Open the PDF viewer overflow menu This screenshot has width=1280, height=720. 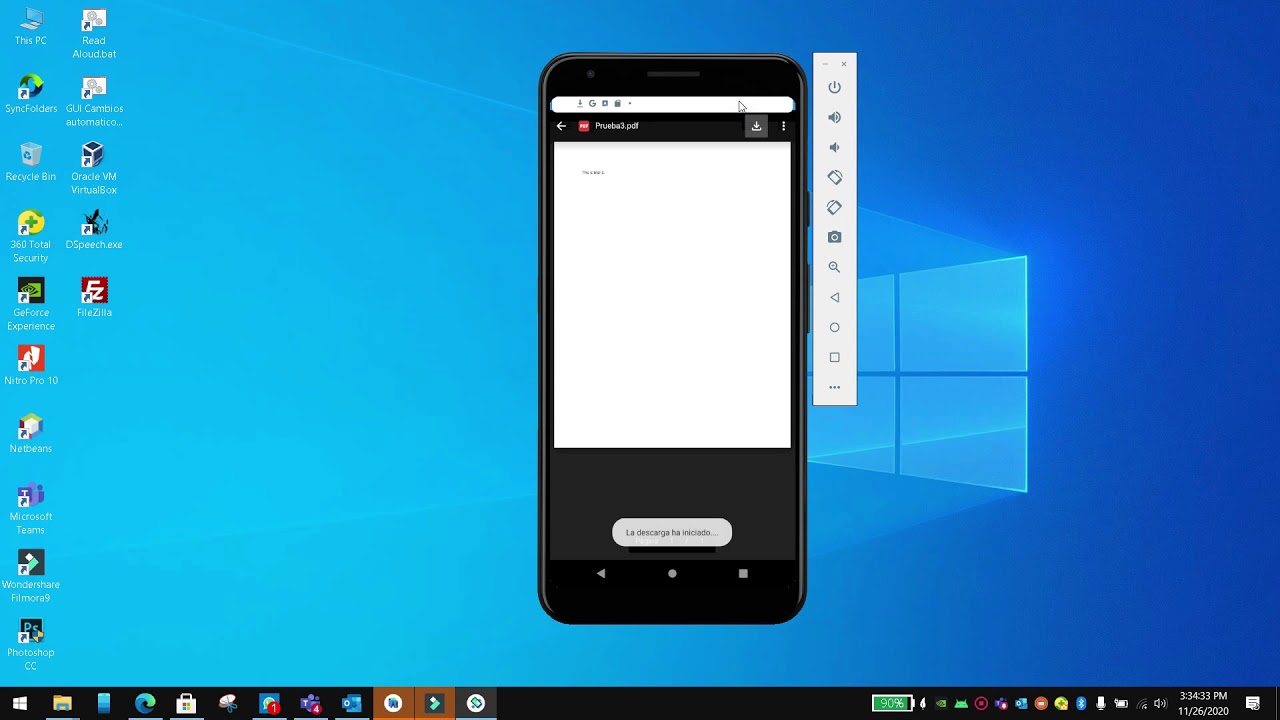coord(783,126)
